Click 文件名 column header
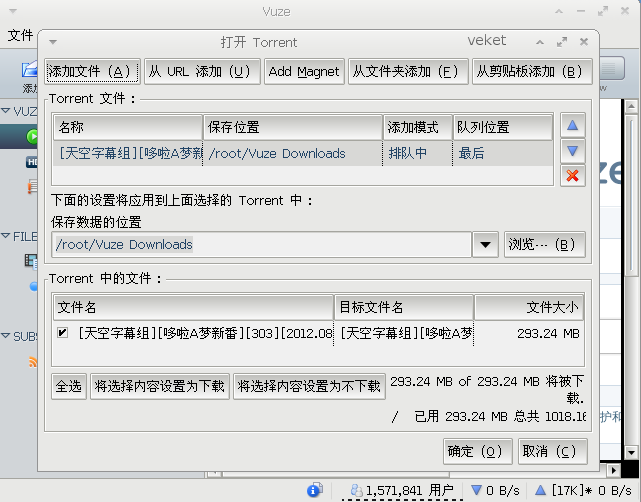641x502 pixels. tap(193, 307)
